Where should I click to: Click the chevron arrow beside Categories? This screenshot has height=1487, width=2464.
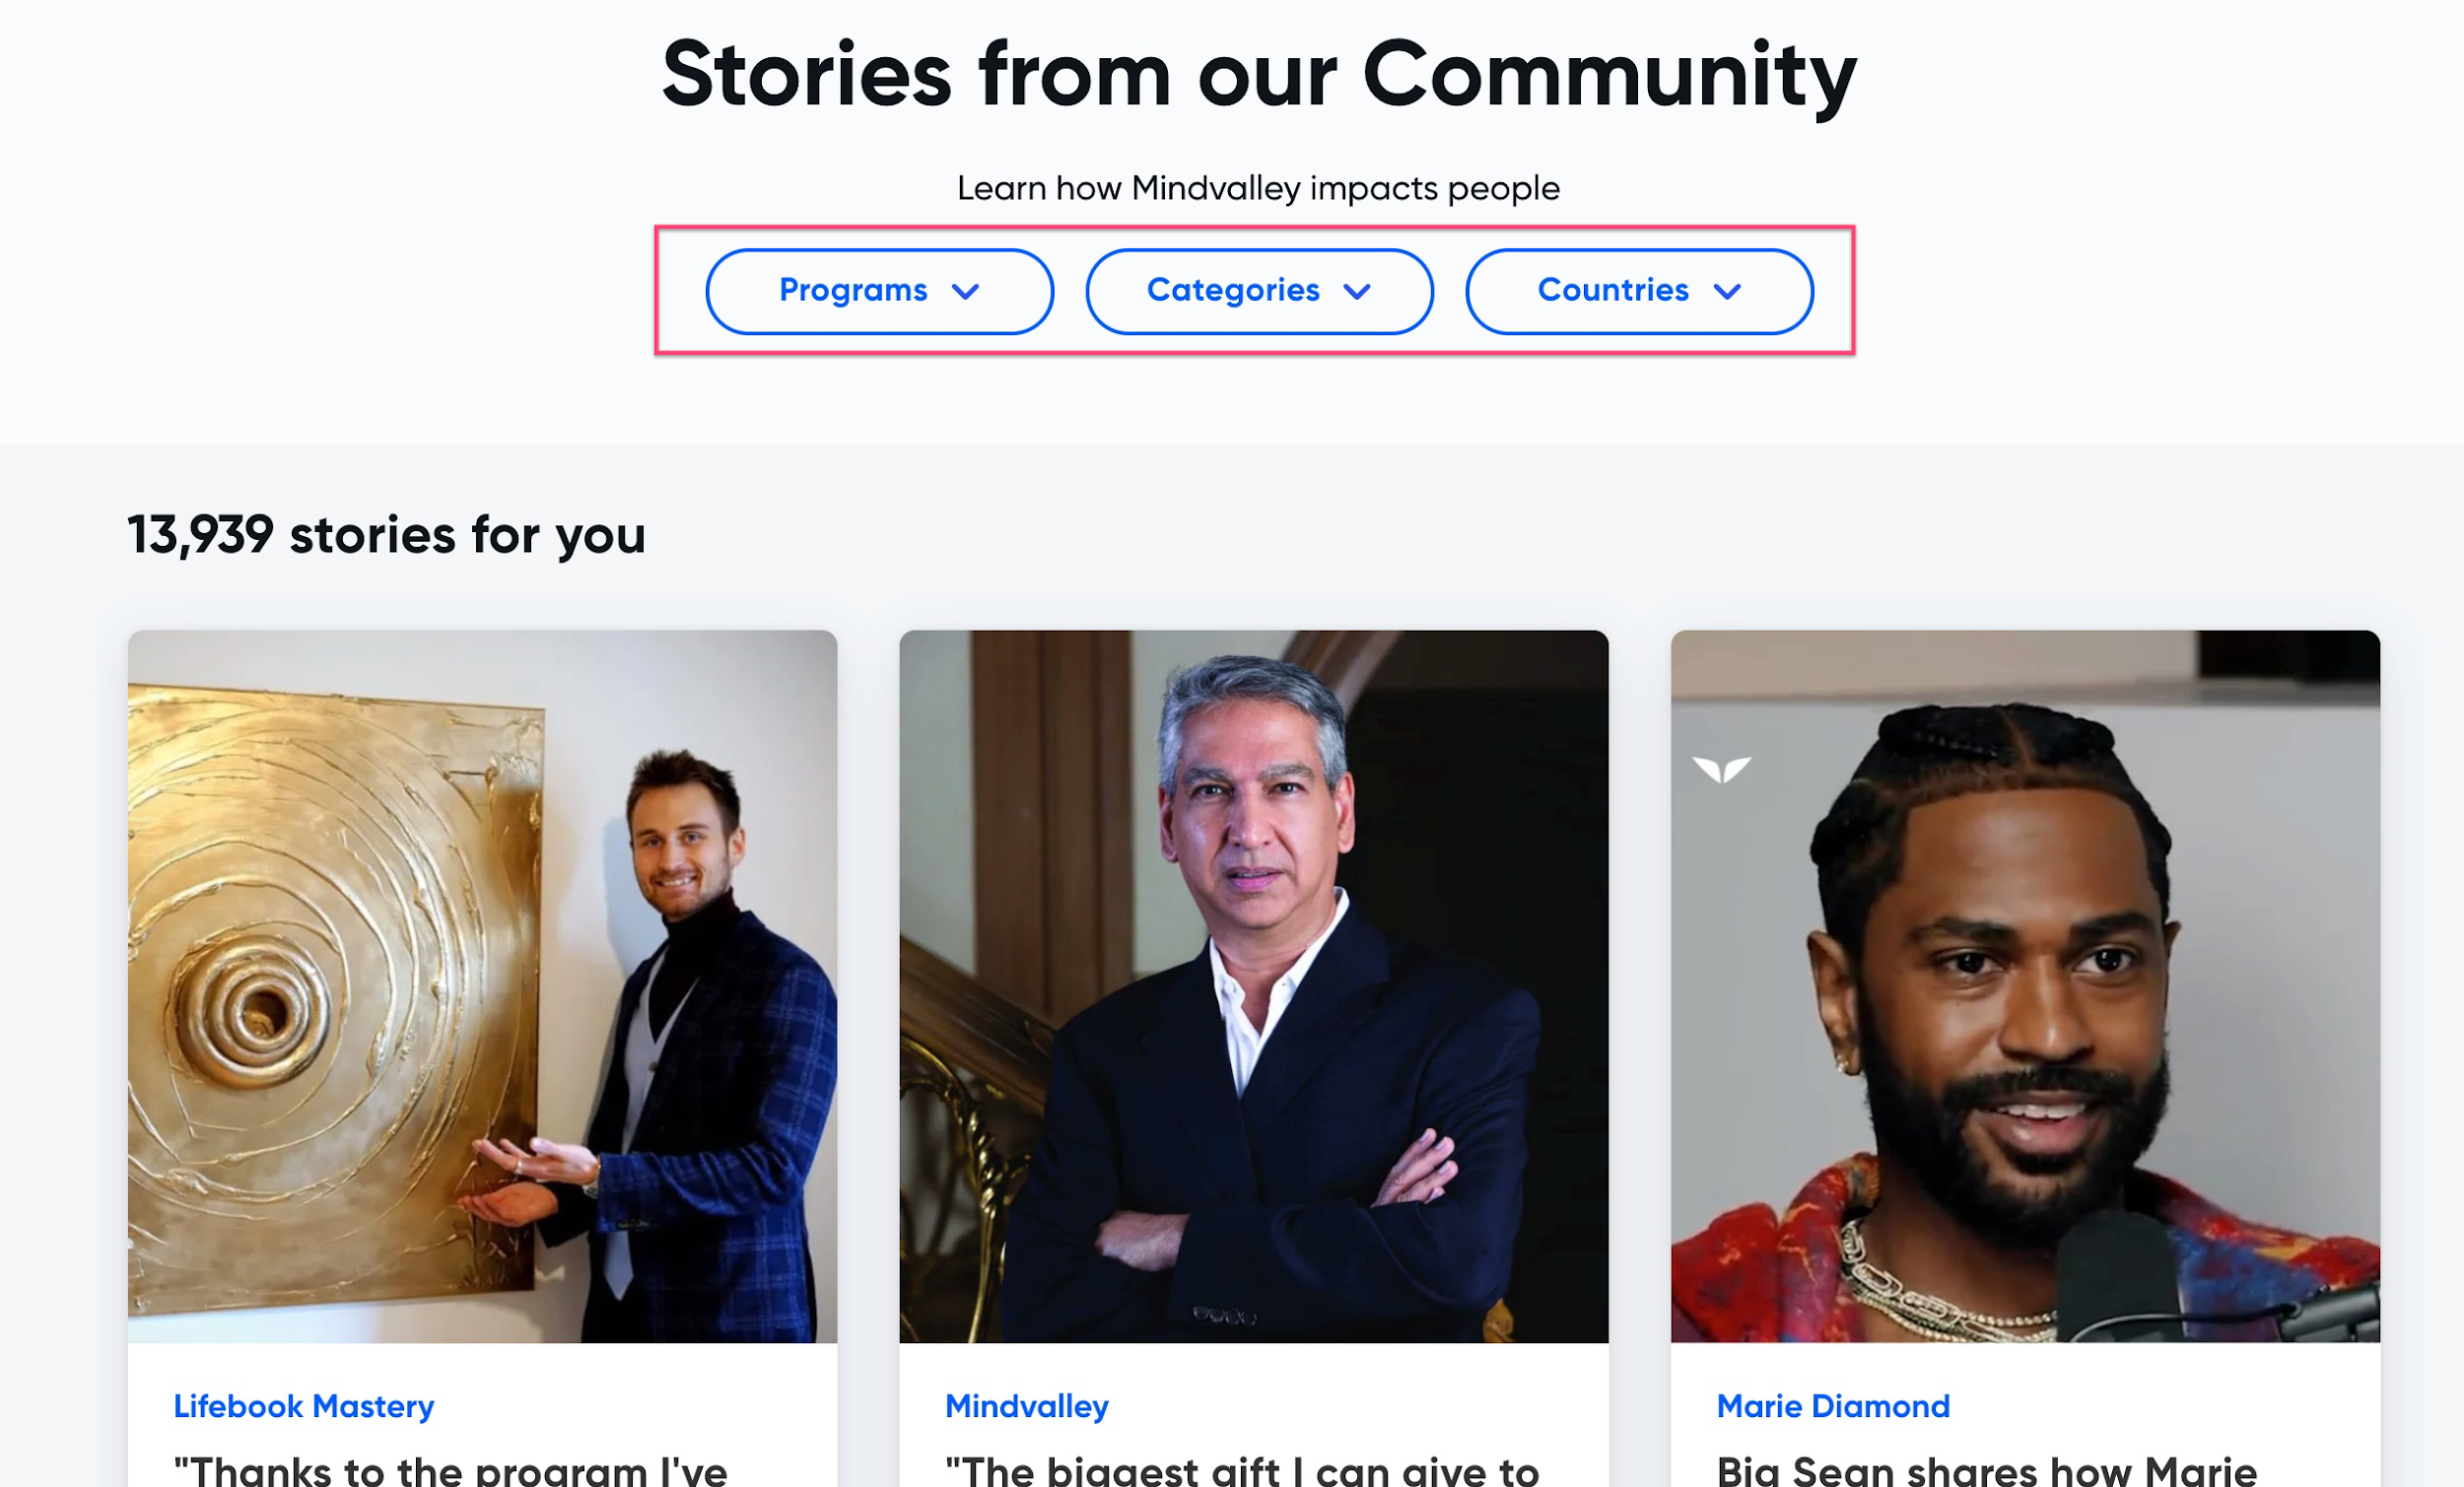[1357, 292]
